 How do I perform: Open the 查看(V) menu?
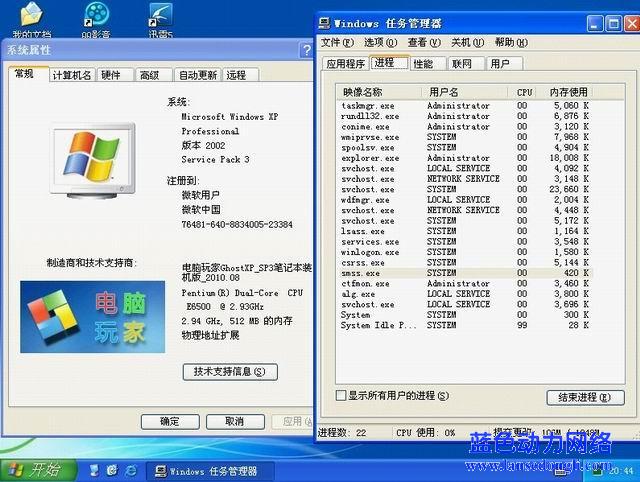424,42
